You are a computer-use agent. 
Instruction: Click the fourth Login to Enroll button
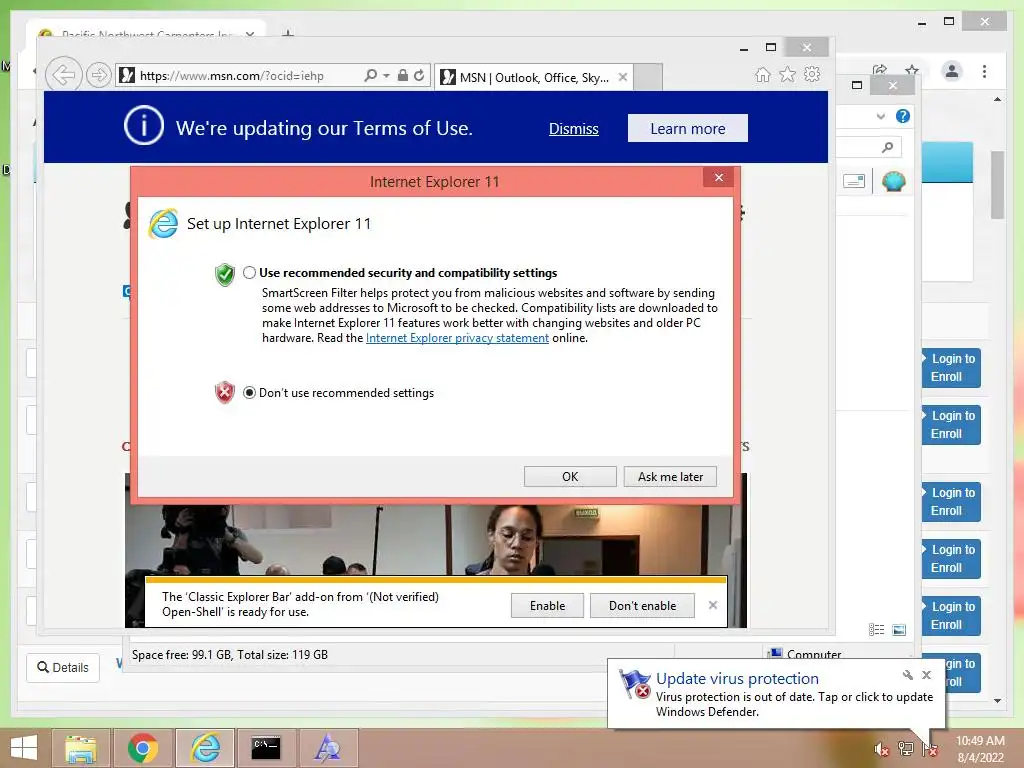click(952, 558)
